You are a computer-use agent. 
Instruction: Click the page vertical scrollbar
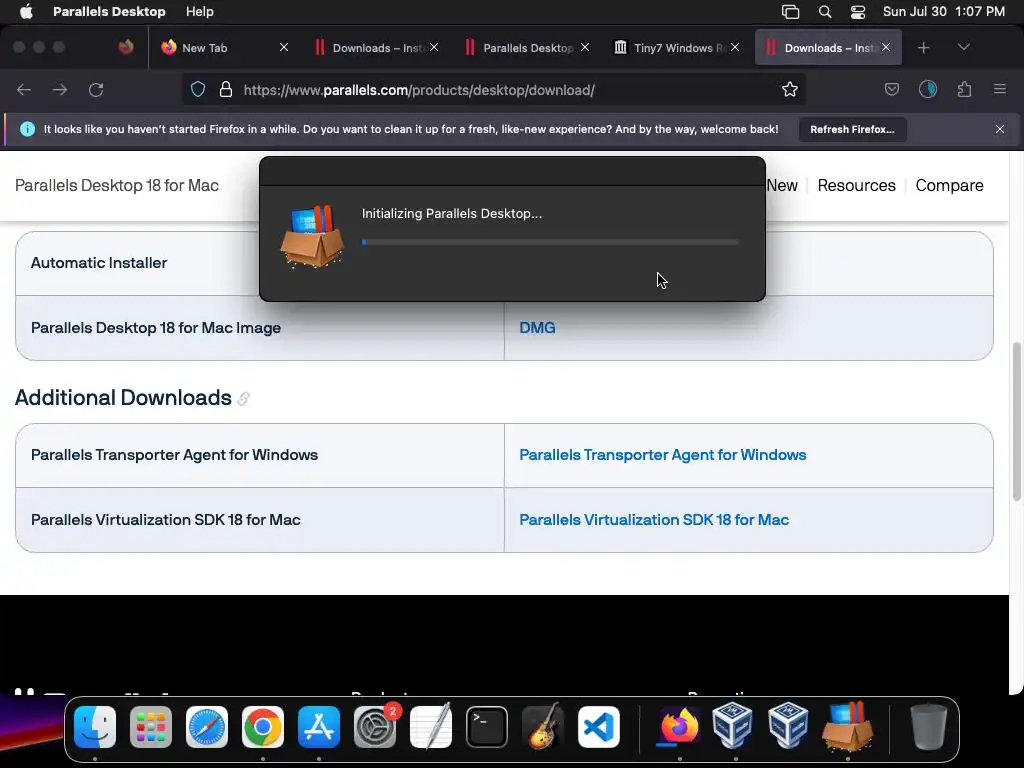point(1016,421)
